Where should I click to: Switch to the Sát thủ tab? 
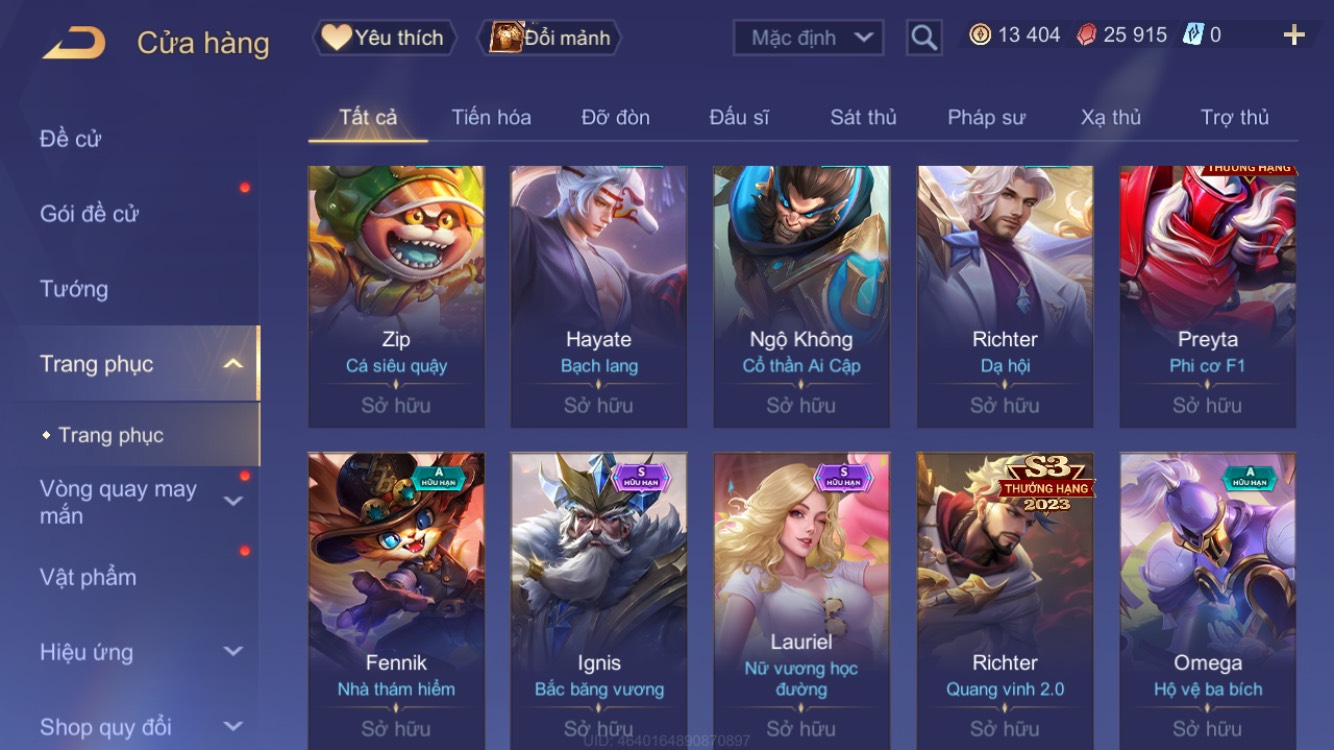(x=863, y=118)
